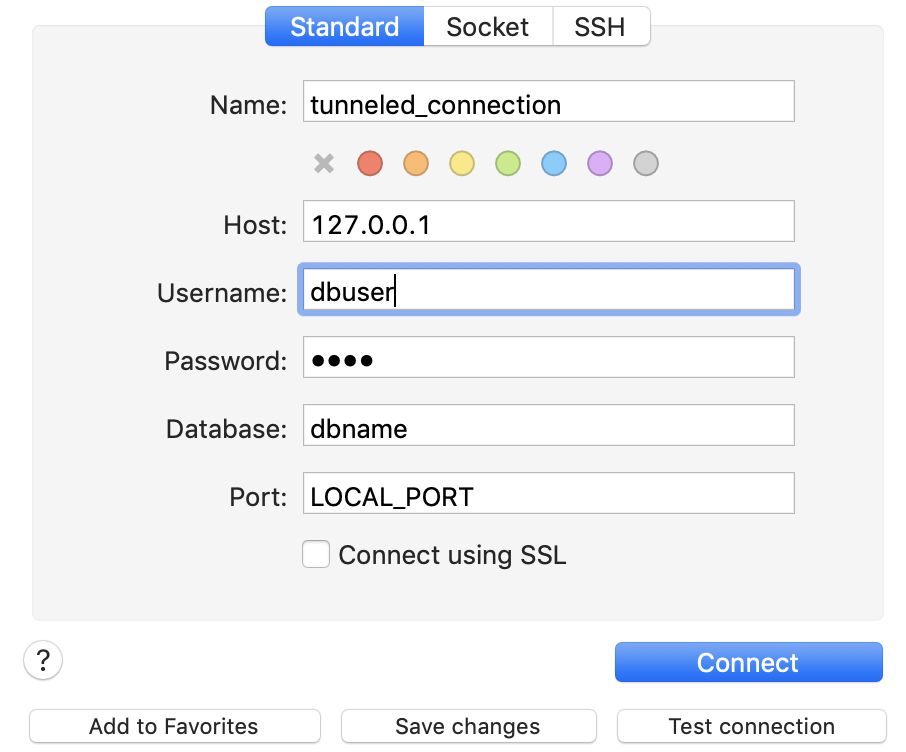Image resolution: width=906 pixels, height=752 pixels.
Task: Click Add to Favorites
Action: click(x=174, y=726)
